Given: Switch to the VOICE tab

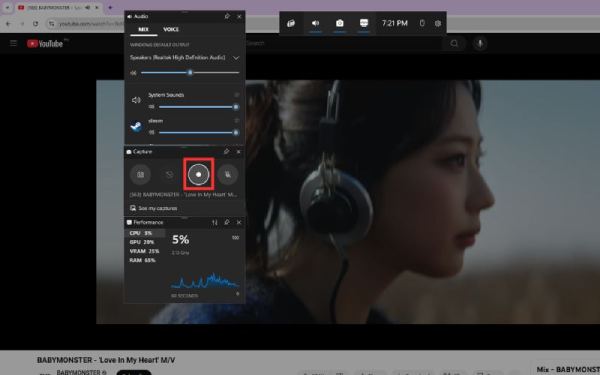Looking at the screenshot, I should pyautogui.click(x=171, y=29).
